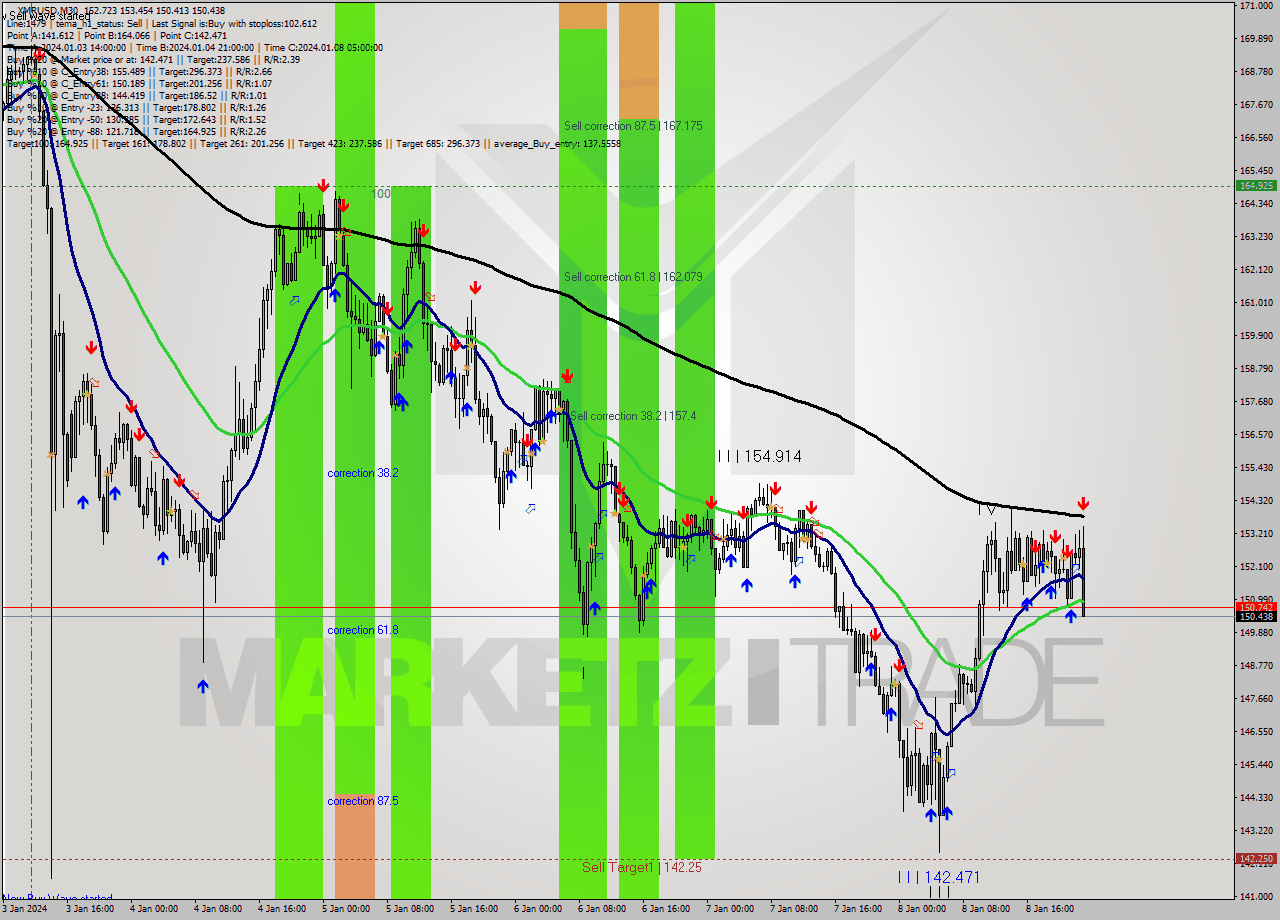
Task: Click the red 150.742 price tag
Action: (x=1256, y=607)
